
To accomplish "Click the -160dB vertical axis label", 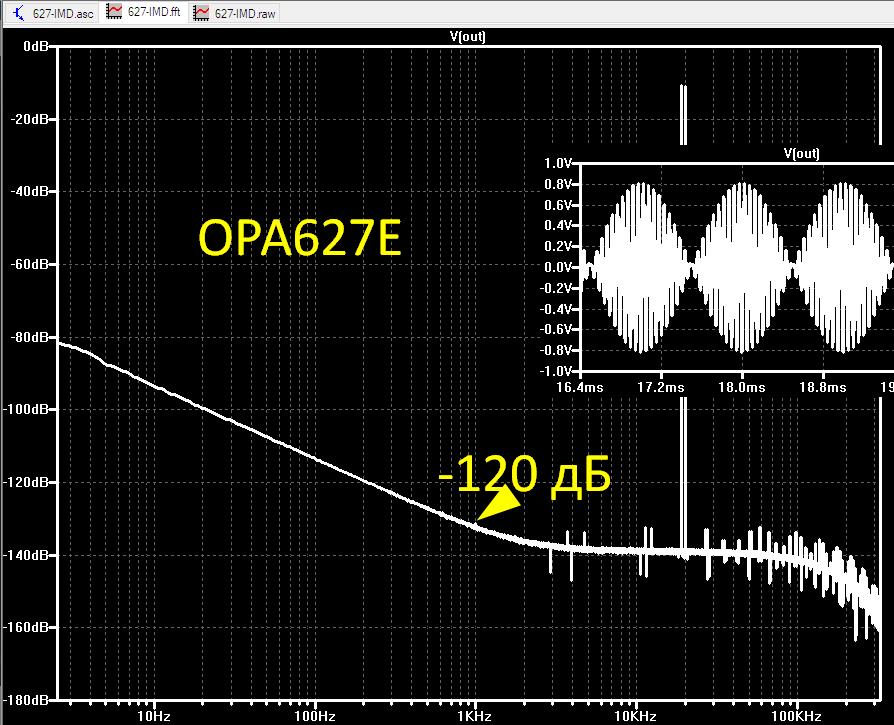I will pos(26,627).
